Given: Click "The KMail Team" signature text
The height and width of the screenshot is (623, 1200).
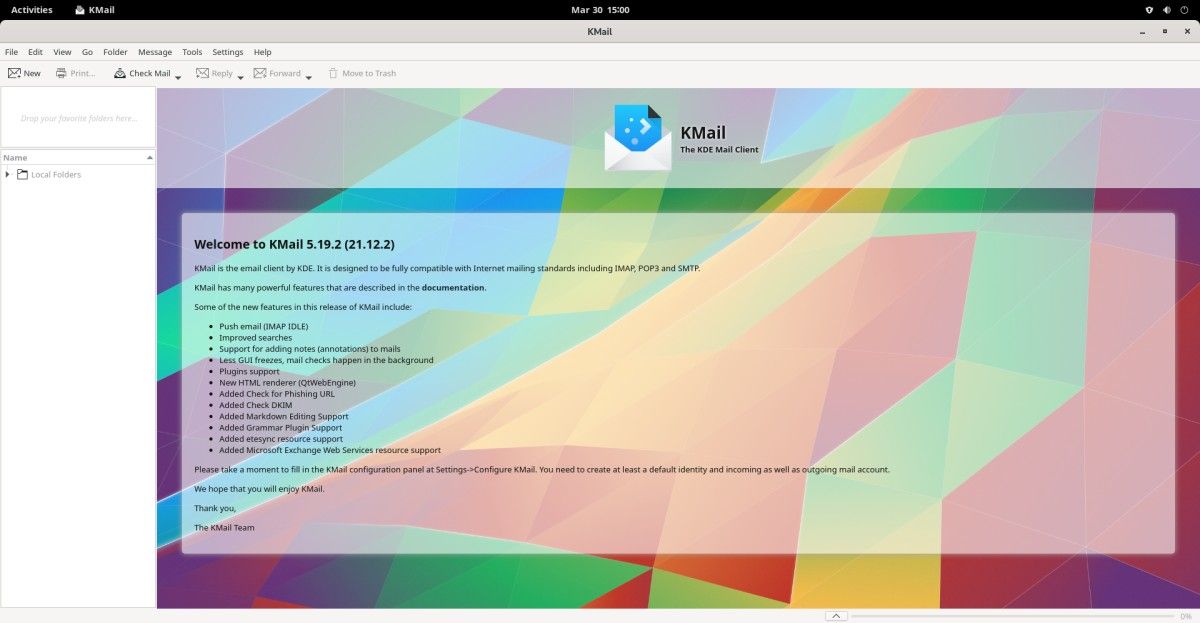Looking at the screenshot, I should (224, 527).
